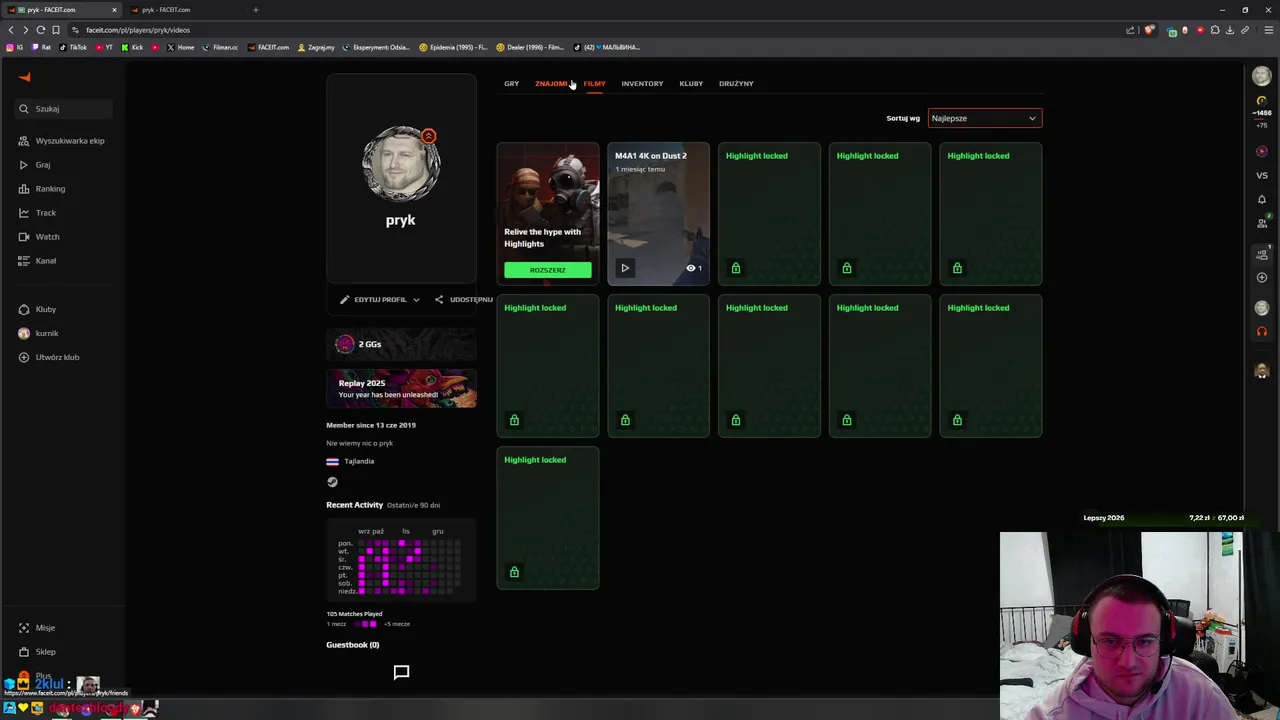
Task: Open the browser hamburger menu
Action: point(1269,30)
